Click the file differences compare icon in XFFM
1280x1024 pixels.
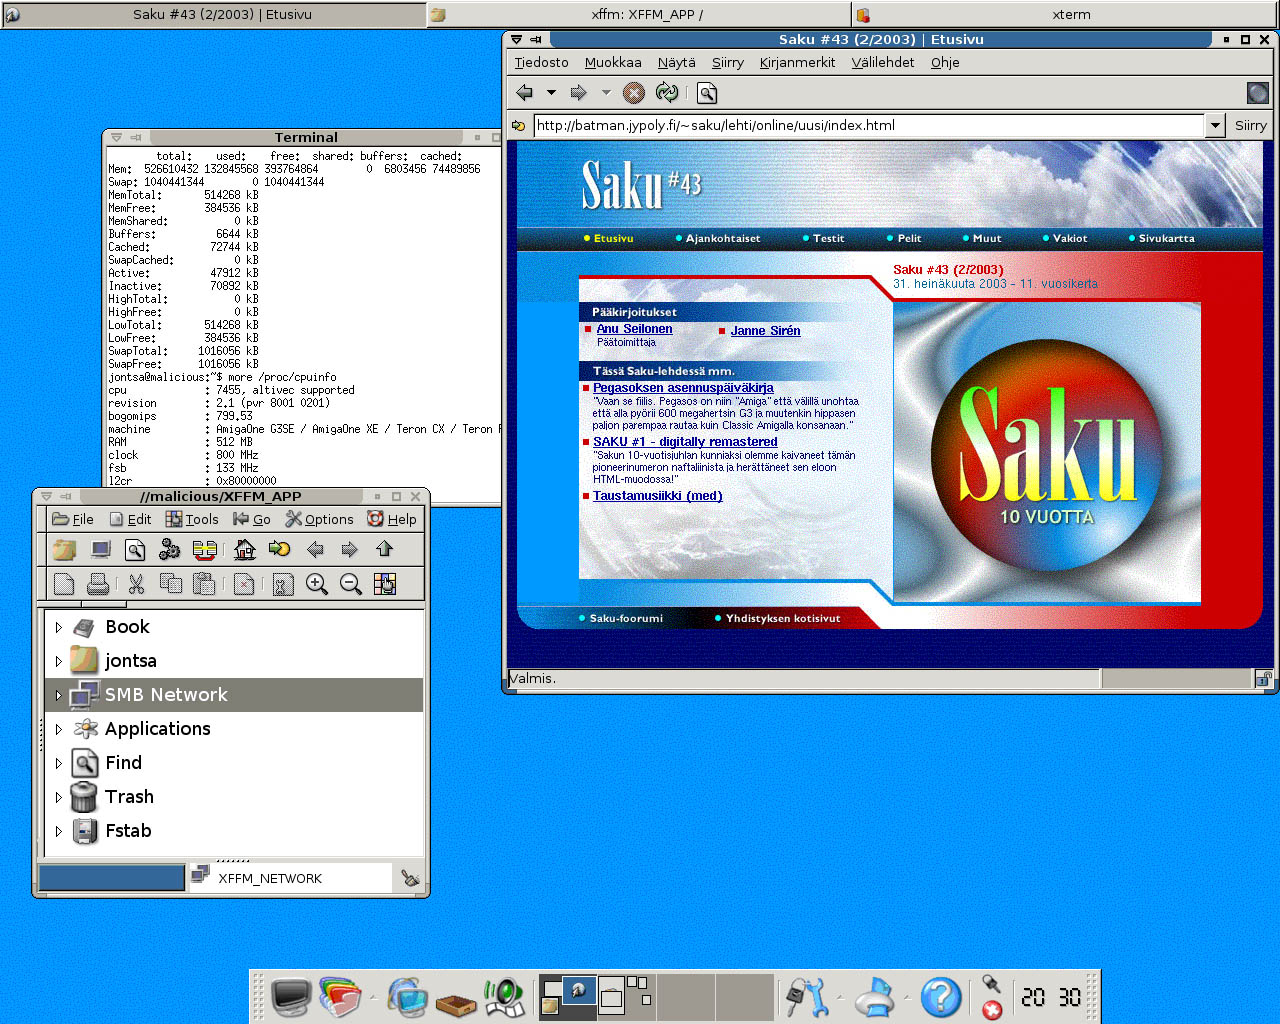click(x=205, y=549)
